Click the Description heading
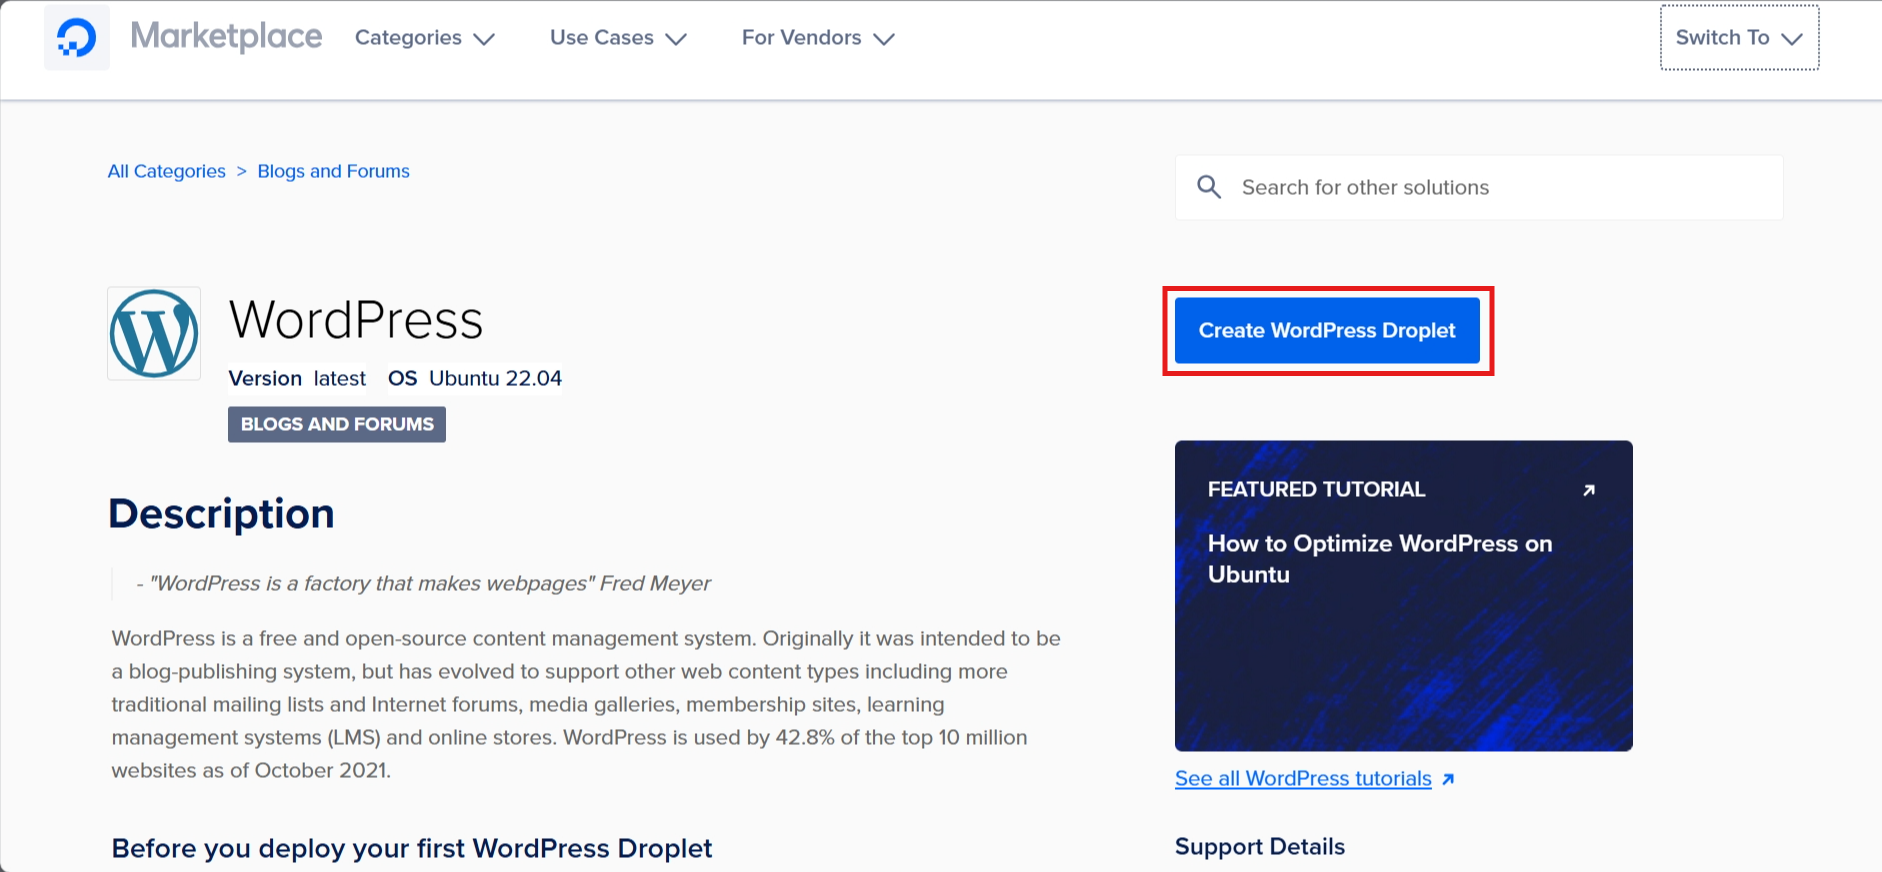Viewport: 1882px width, 872px height. [x=221, y=514]
